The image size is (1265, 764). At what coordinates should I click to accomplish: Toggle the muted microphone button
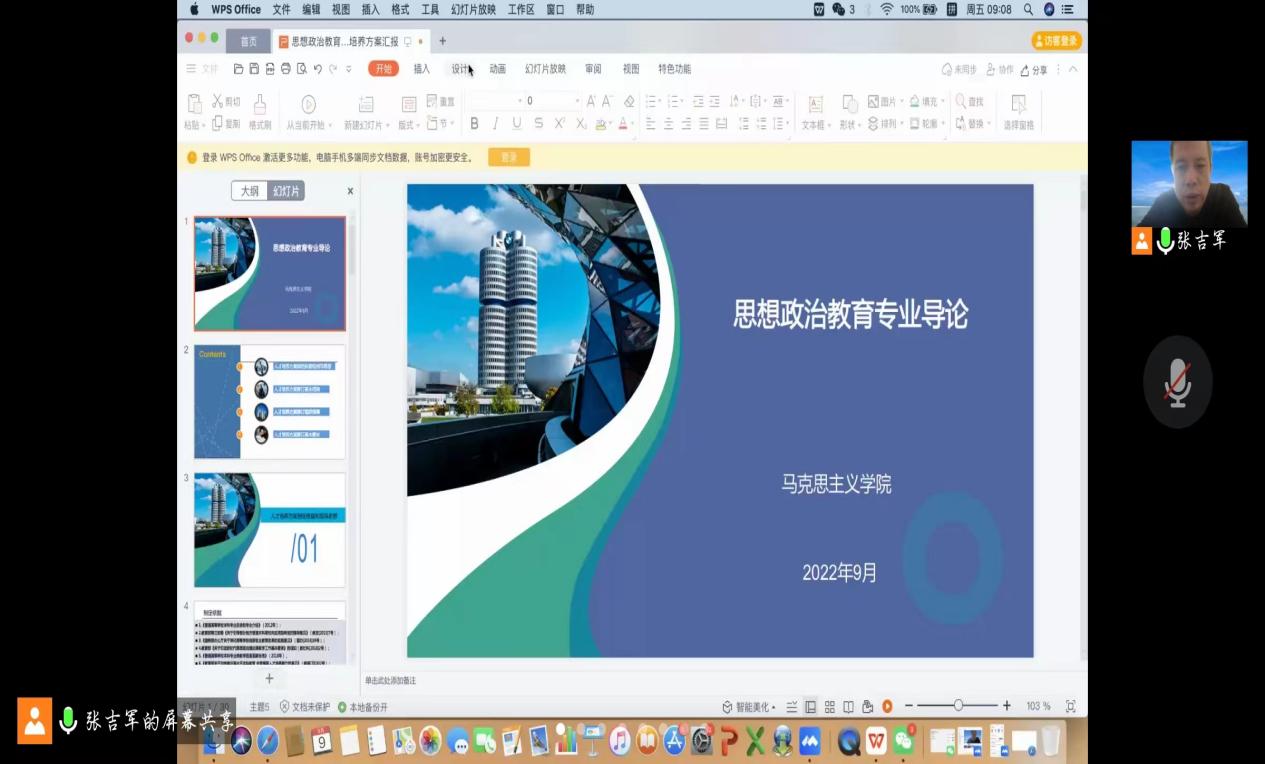pyautogui.click(x=1177, y=382)
